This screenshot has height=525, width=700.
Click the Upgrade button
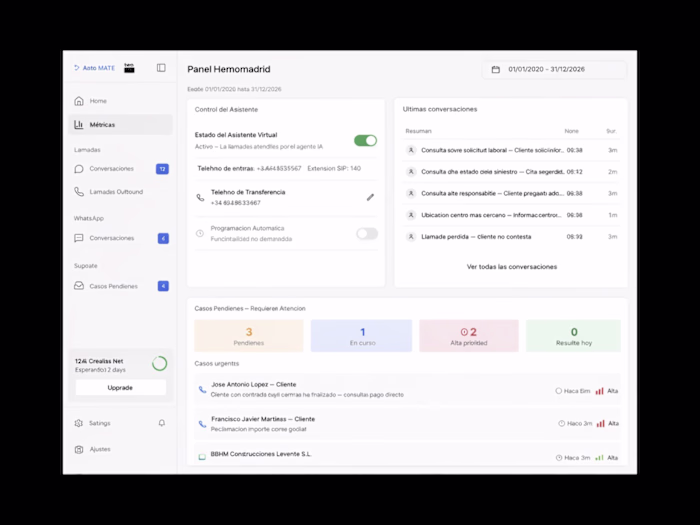(121, 388)
